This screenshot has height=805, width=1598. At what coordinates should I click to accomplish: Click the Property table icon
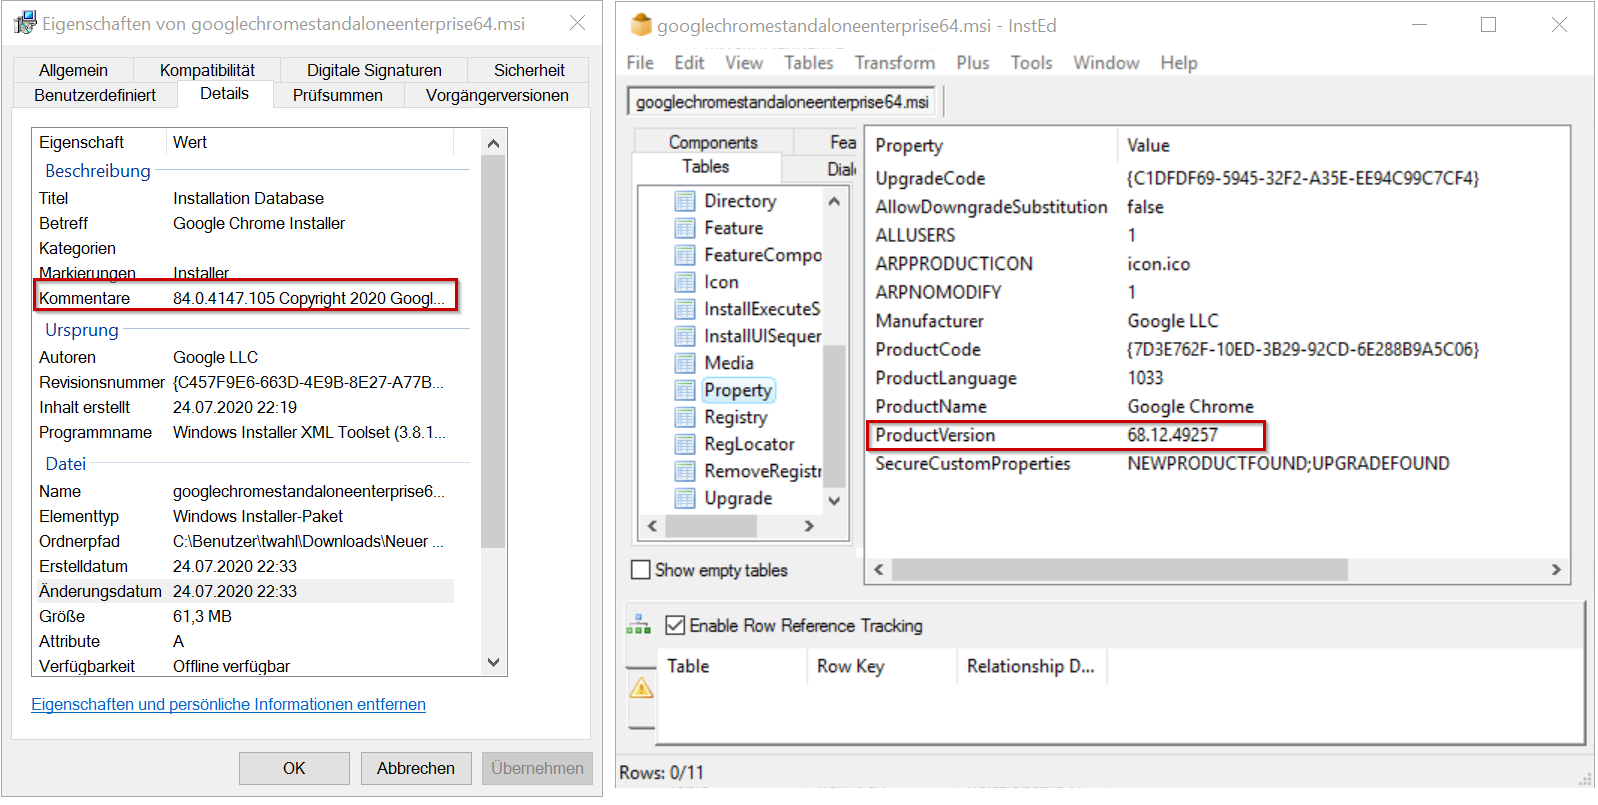pyautogui.click(x=685, y=390)
